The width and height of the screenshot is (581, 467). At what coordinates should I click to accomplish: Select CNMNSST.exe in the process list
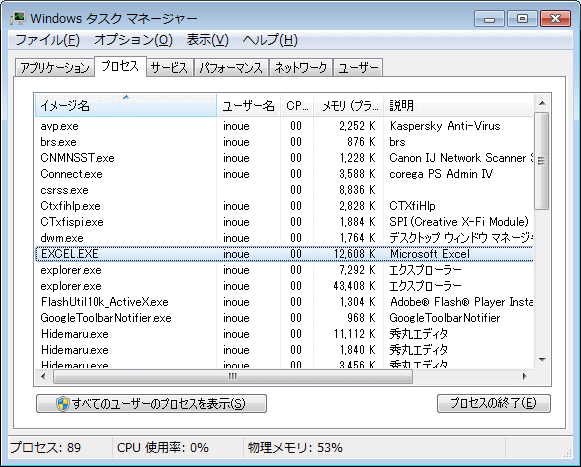click(x=284, y=158)
